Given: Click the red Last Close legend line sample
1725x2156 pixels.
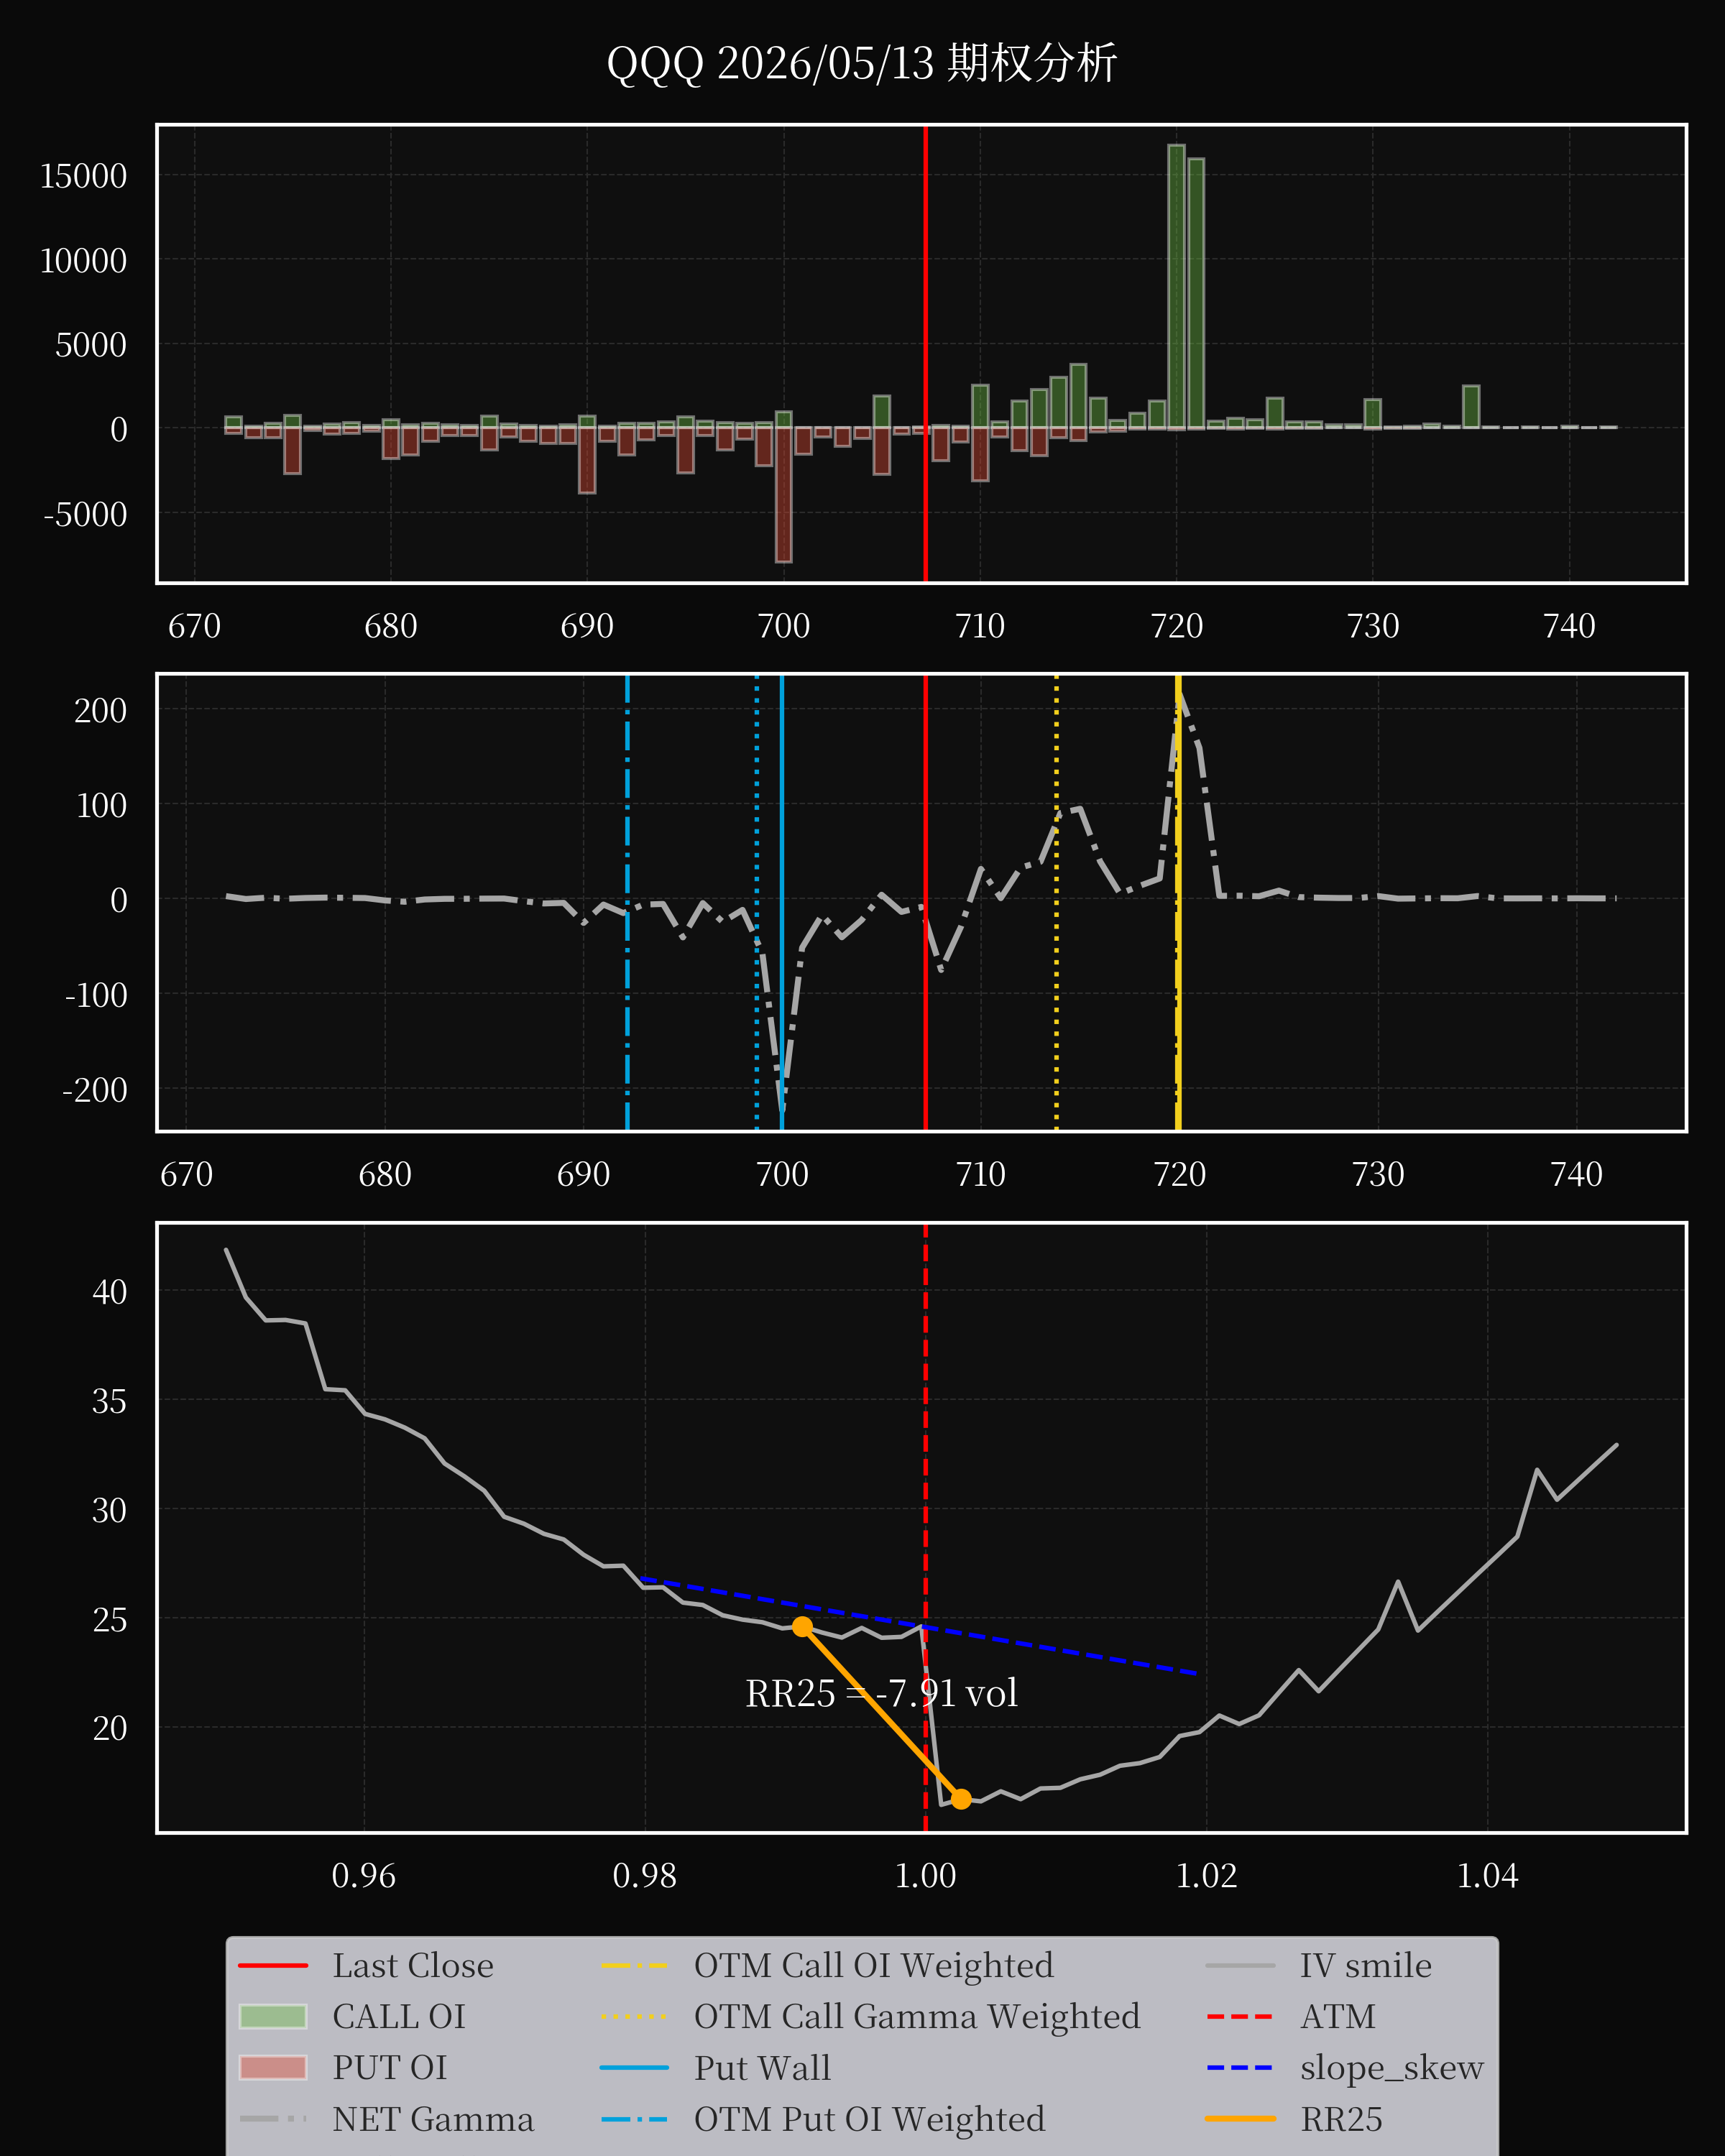Looking at the screenshot, I should coord(273,1966).
